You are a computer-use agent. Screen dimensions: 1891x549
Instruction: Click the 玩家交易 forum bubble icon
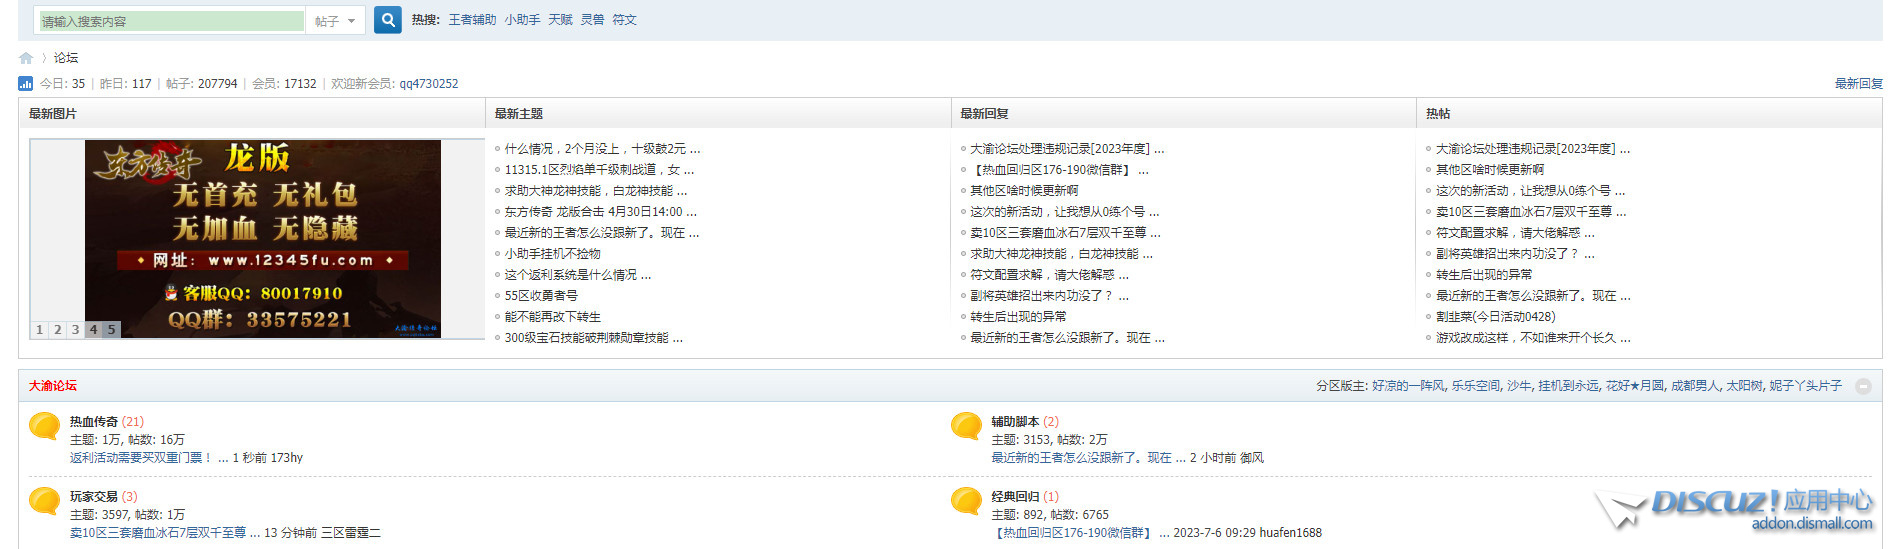click(45, 501)
